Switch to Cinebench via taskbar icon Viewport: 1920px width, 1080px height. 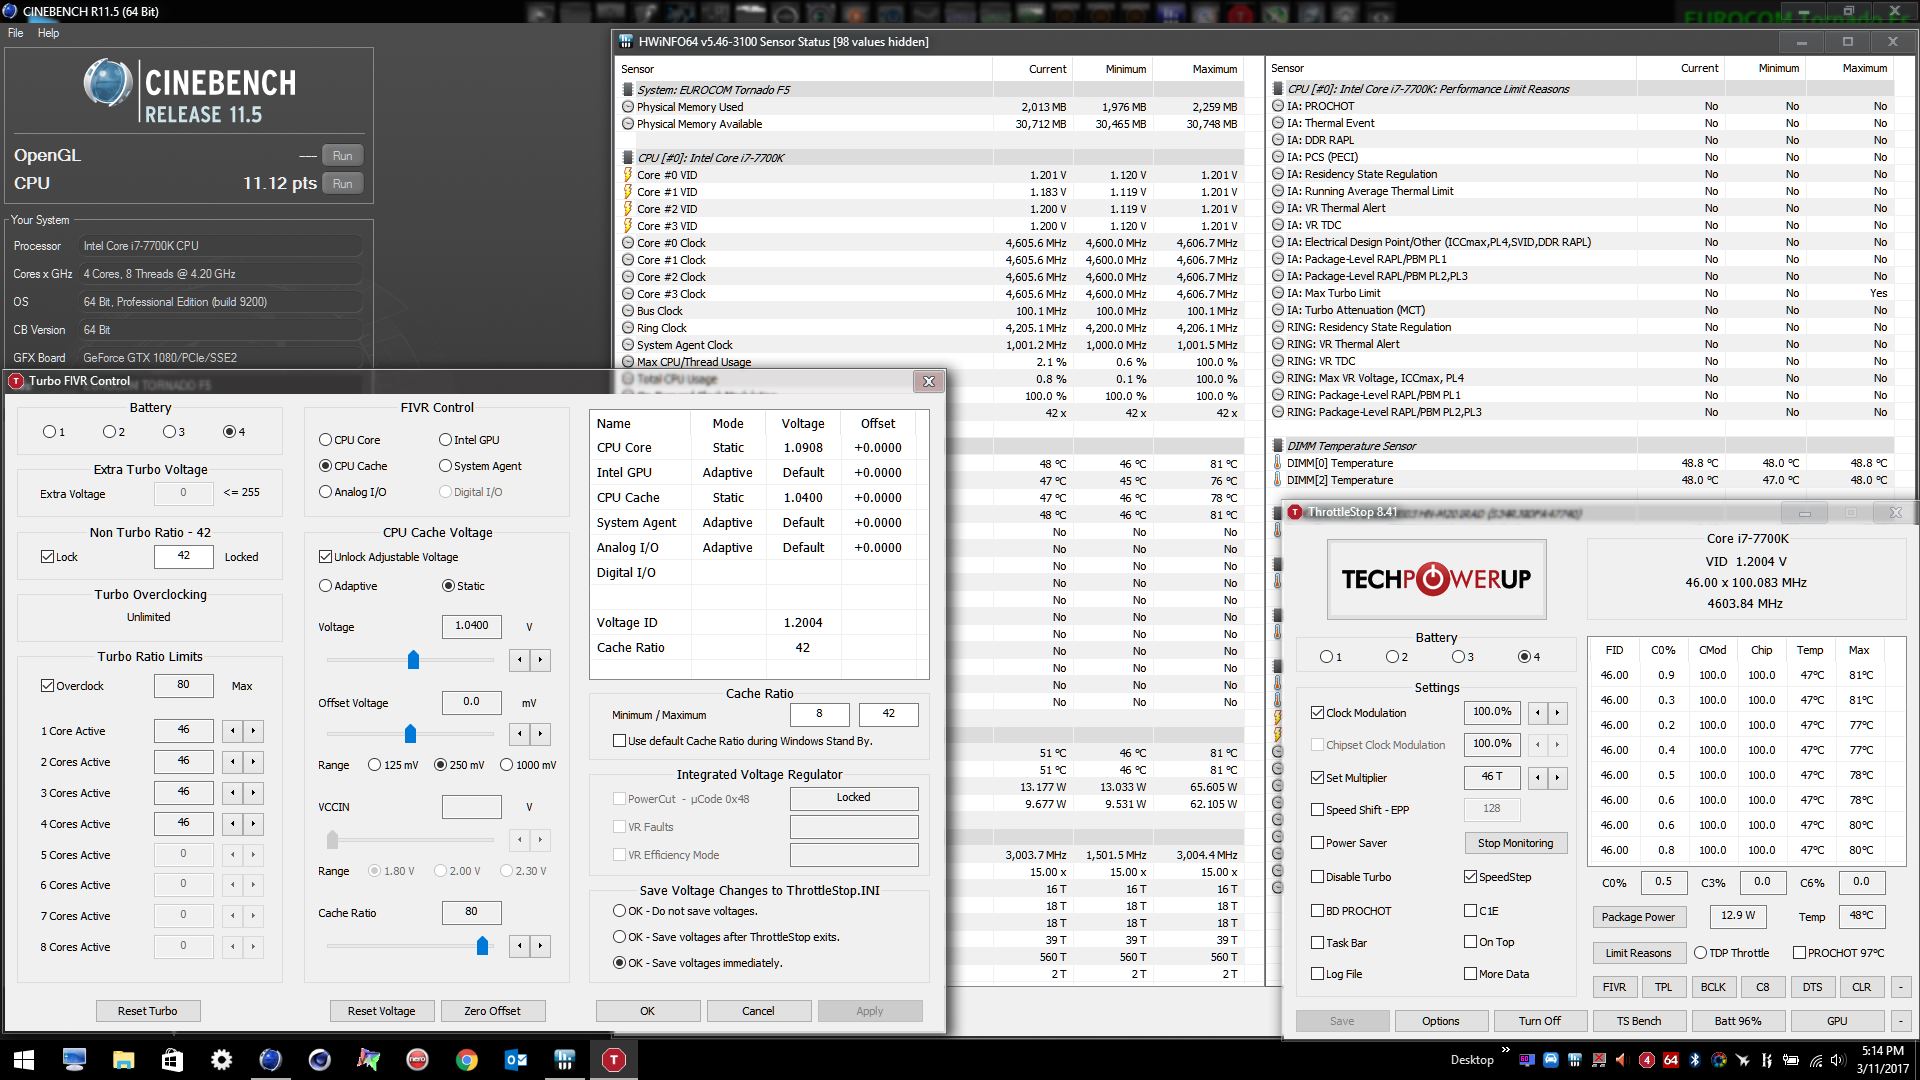270,1060
